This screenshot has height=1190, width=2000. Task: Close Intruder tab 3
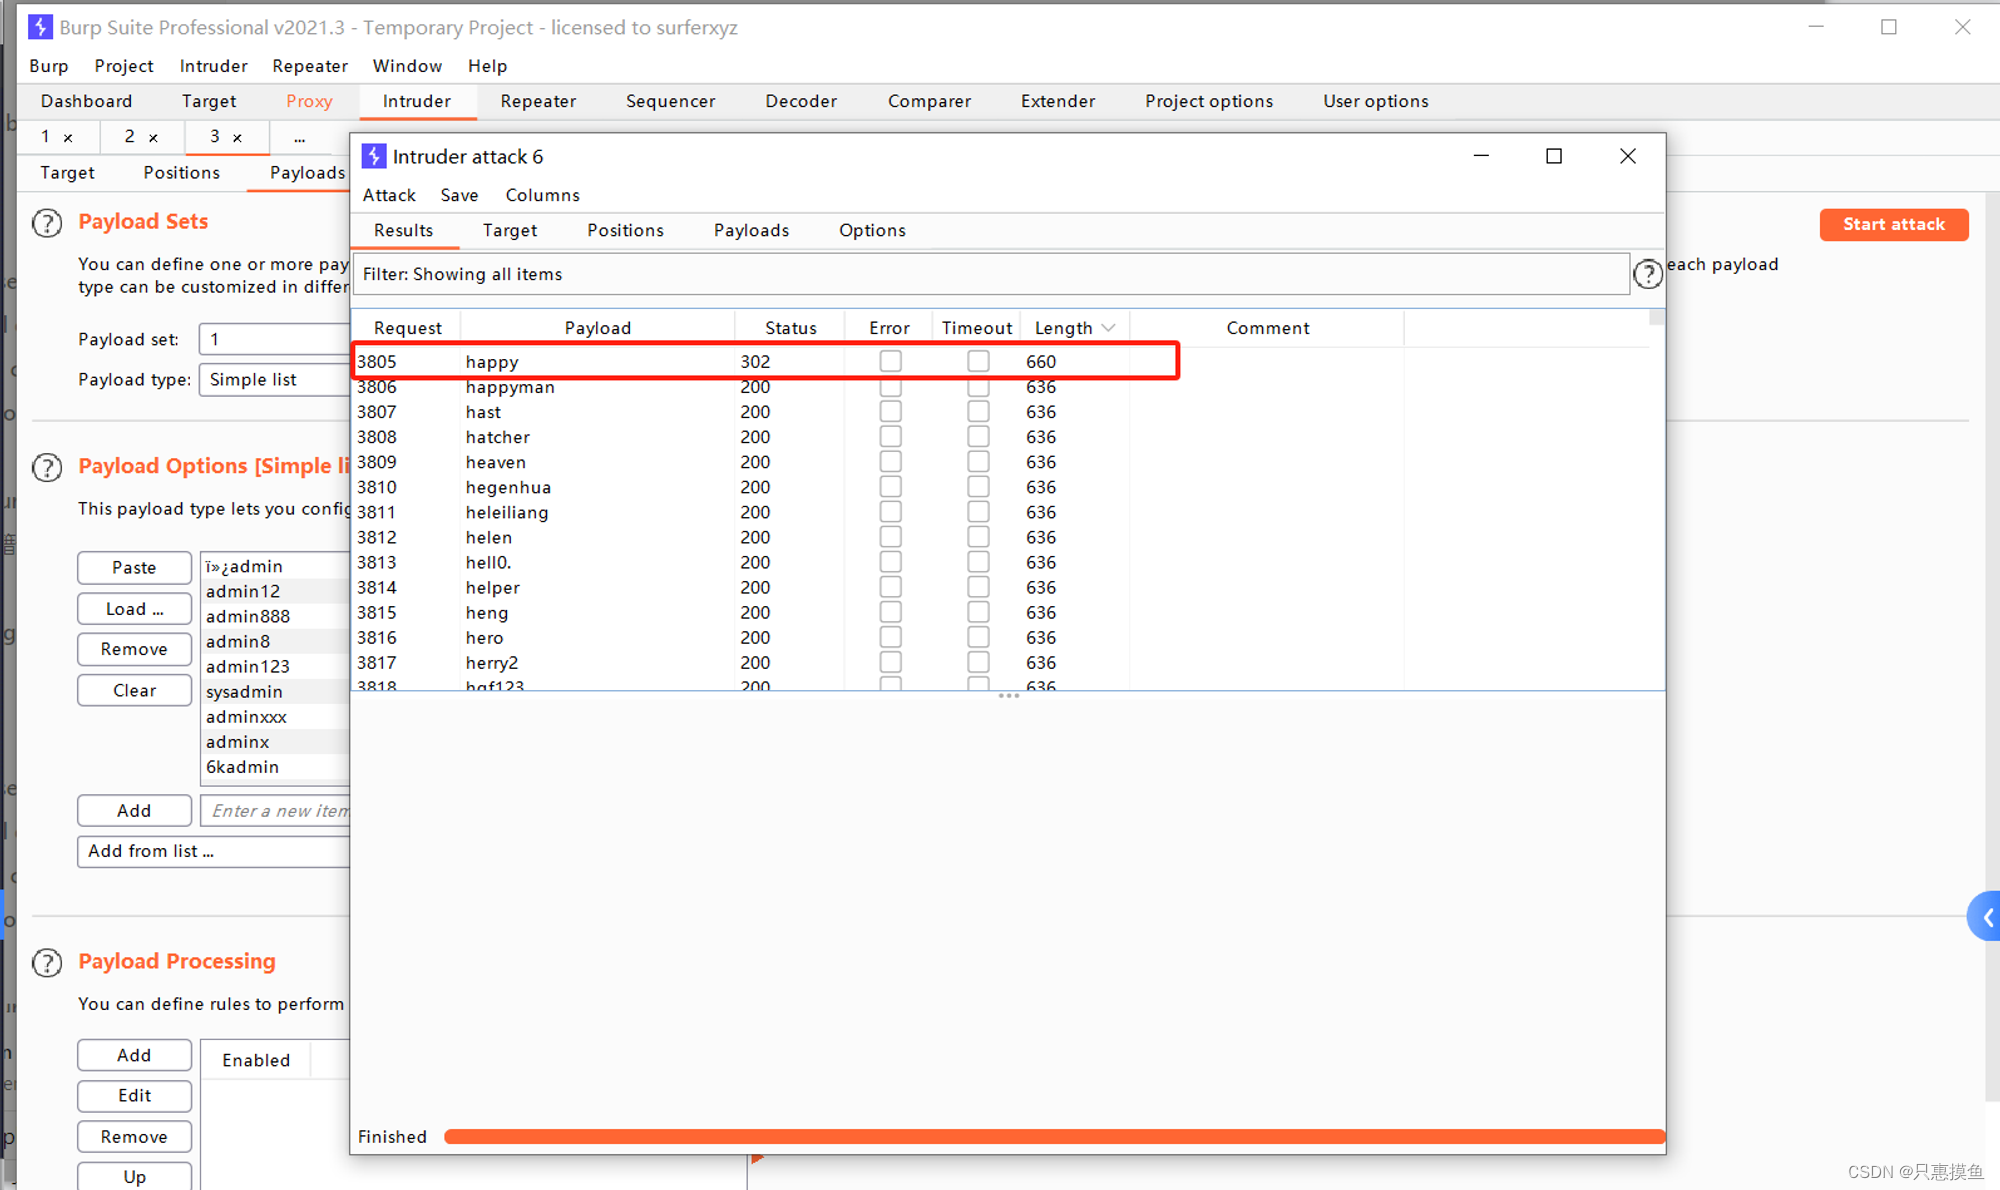[x=237, y=138]
